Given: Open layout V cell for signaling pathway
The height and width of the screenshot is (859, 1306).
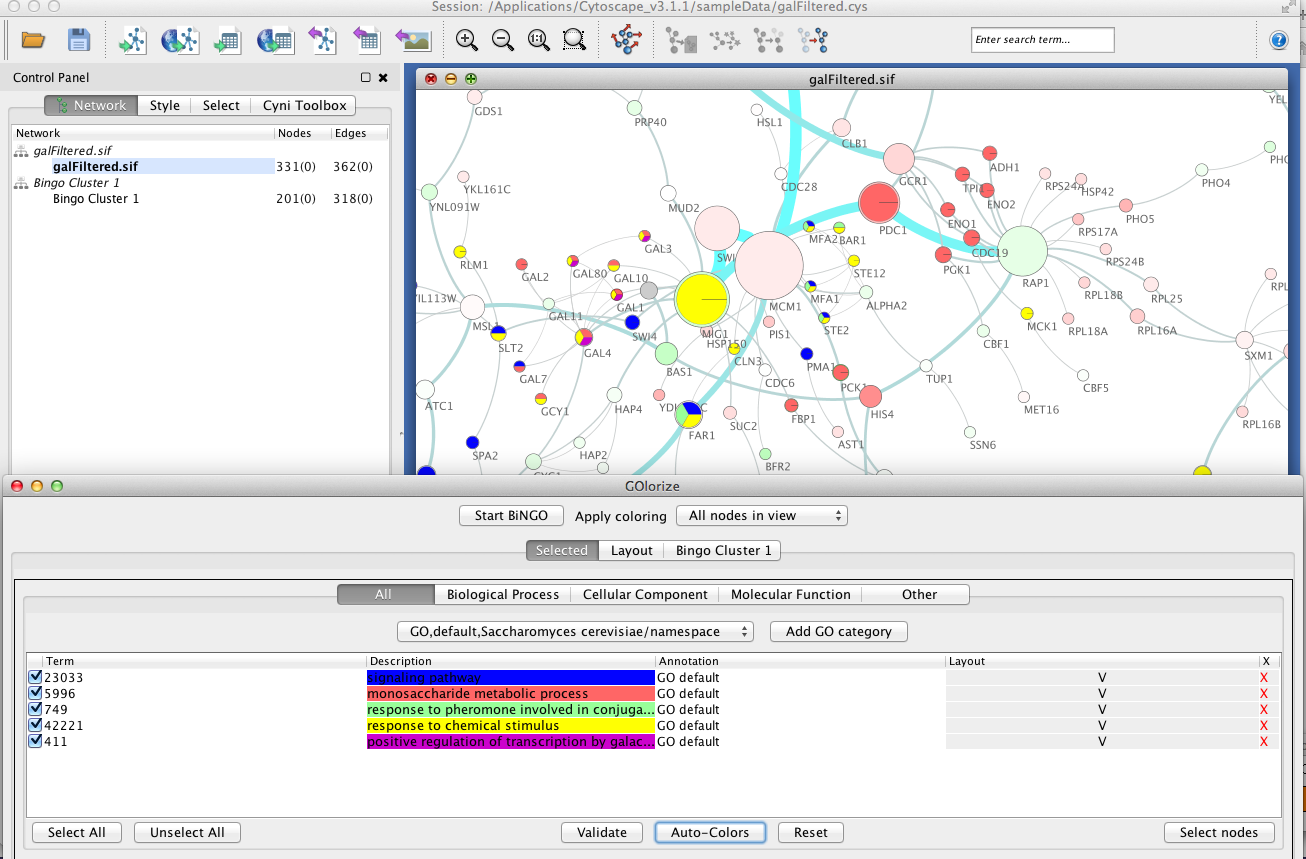Looking at the screenshot, I should pyautogui.click(x=1102, y=678).
